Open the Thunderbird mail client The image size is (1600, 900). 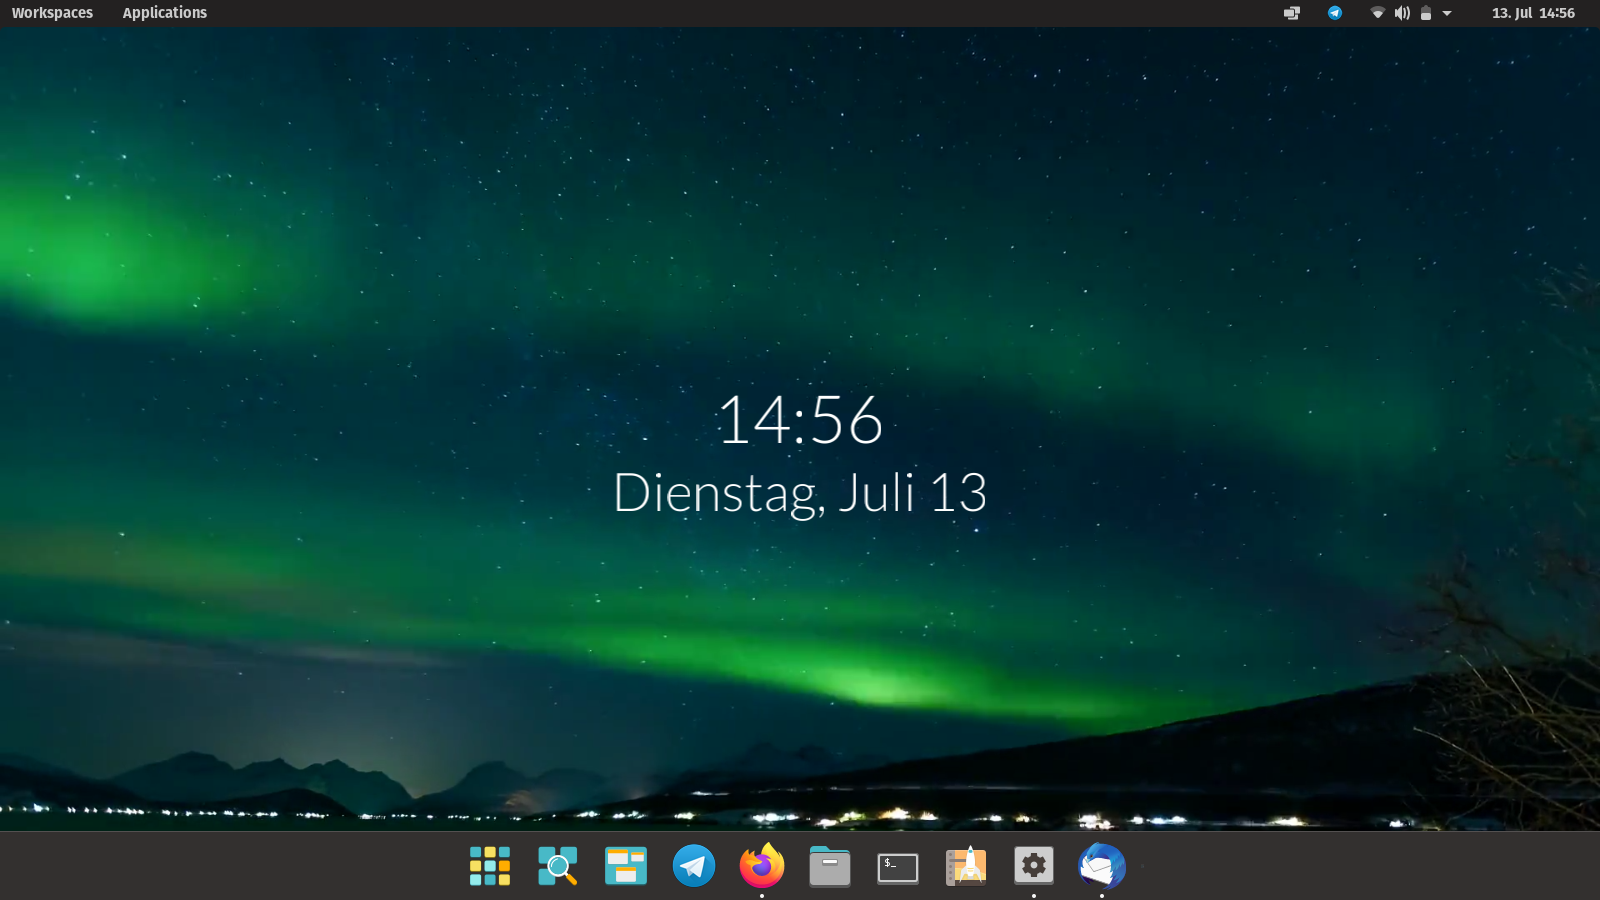click(1101, 866)
